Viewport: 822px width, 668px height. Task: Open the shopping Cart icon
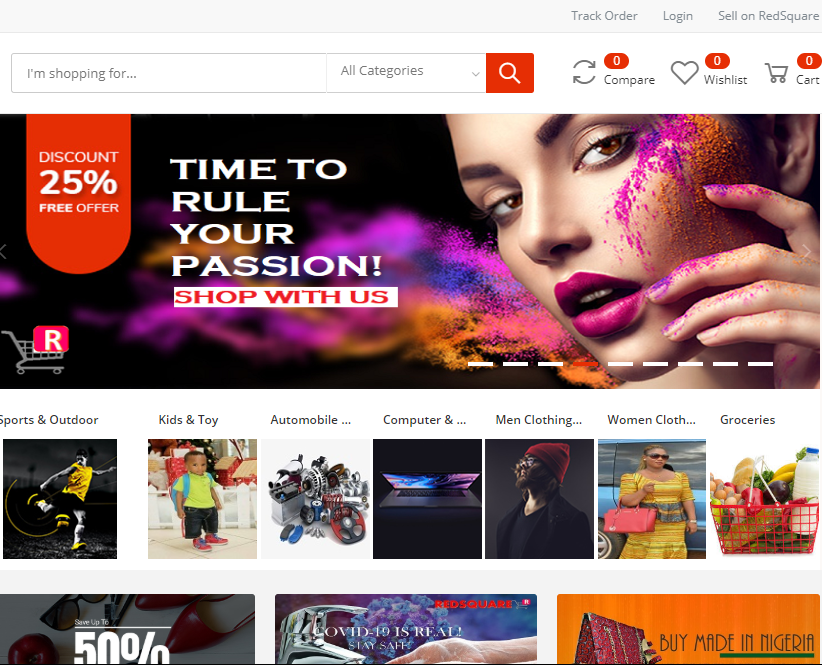tap(776, 73)
